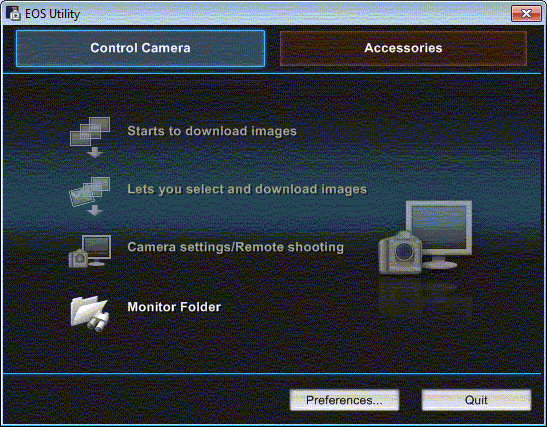Click the EOS Utility title bar app icon

point(14,13)
